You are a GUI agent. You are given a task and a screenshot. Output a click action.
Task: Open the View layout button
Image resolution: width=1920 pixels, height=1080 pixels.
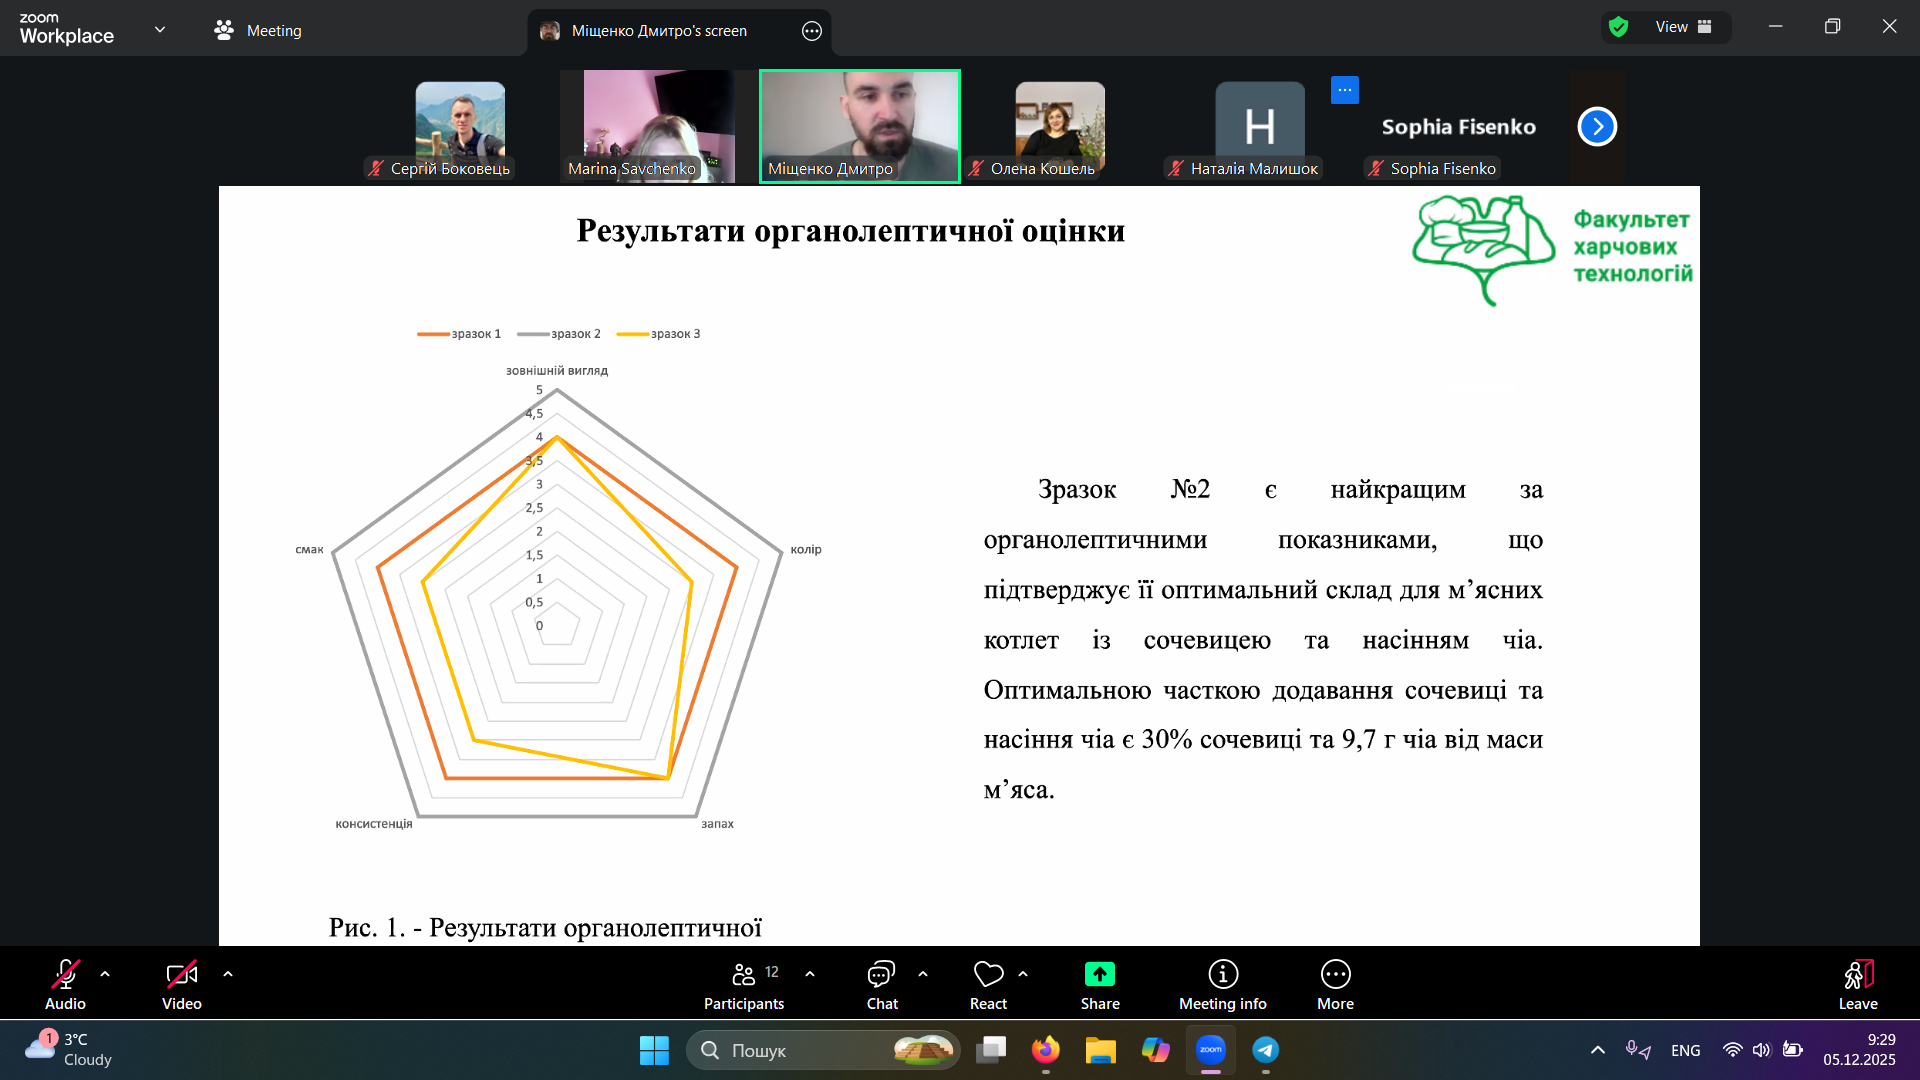pyautogui.click(x=1683, y=27)
